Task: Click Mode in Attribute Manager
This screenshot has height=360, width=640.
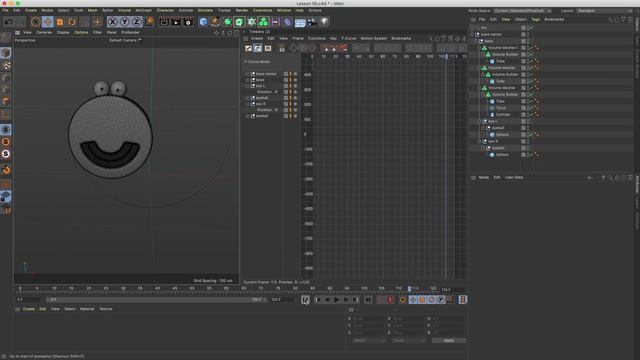Action: coord(484,178)
